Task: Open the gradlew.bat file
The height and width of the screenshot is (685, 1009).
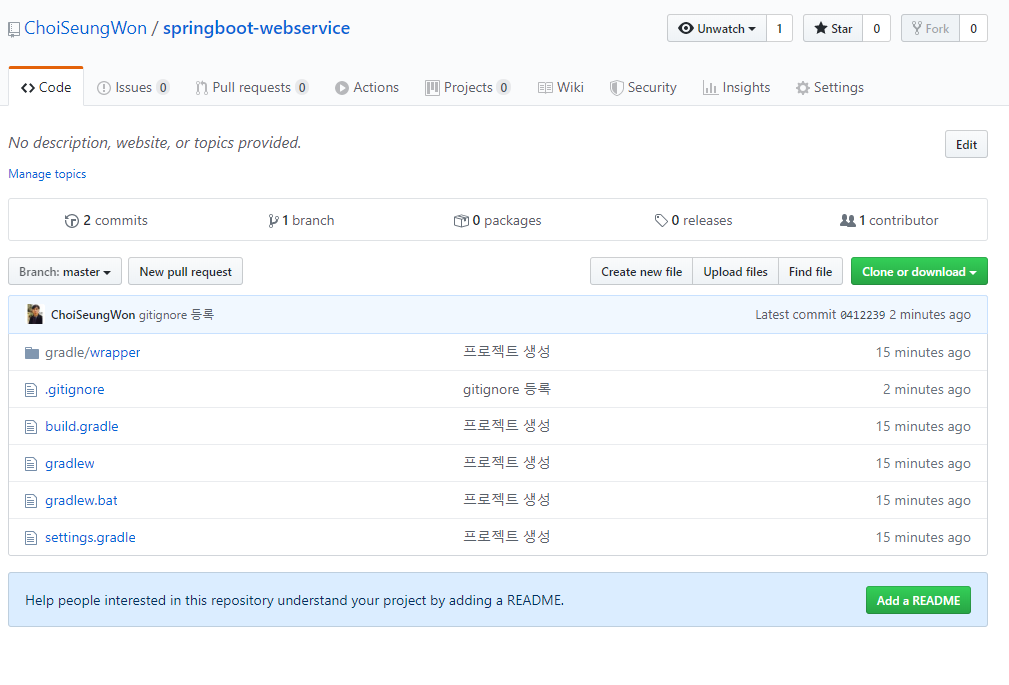Action: click(x=81, y=500)
